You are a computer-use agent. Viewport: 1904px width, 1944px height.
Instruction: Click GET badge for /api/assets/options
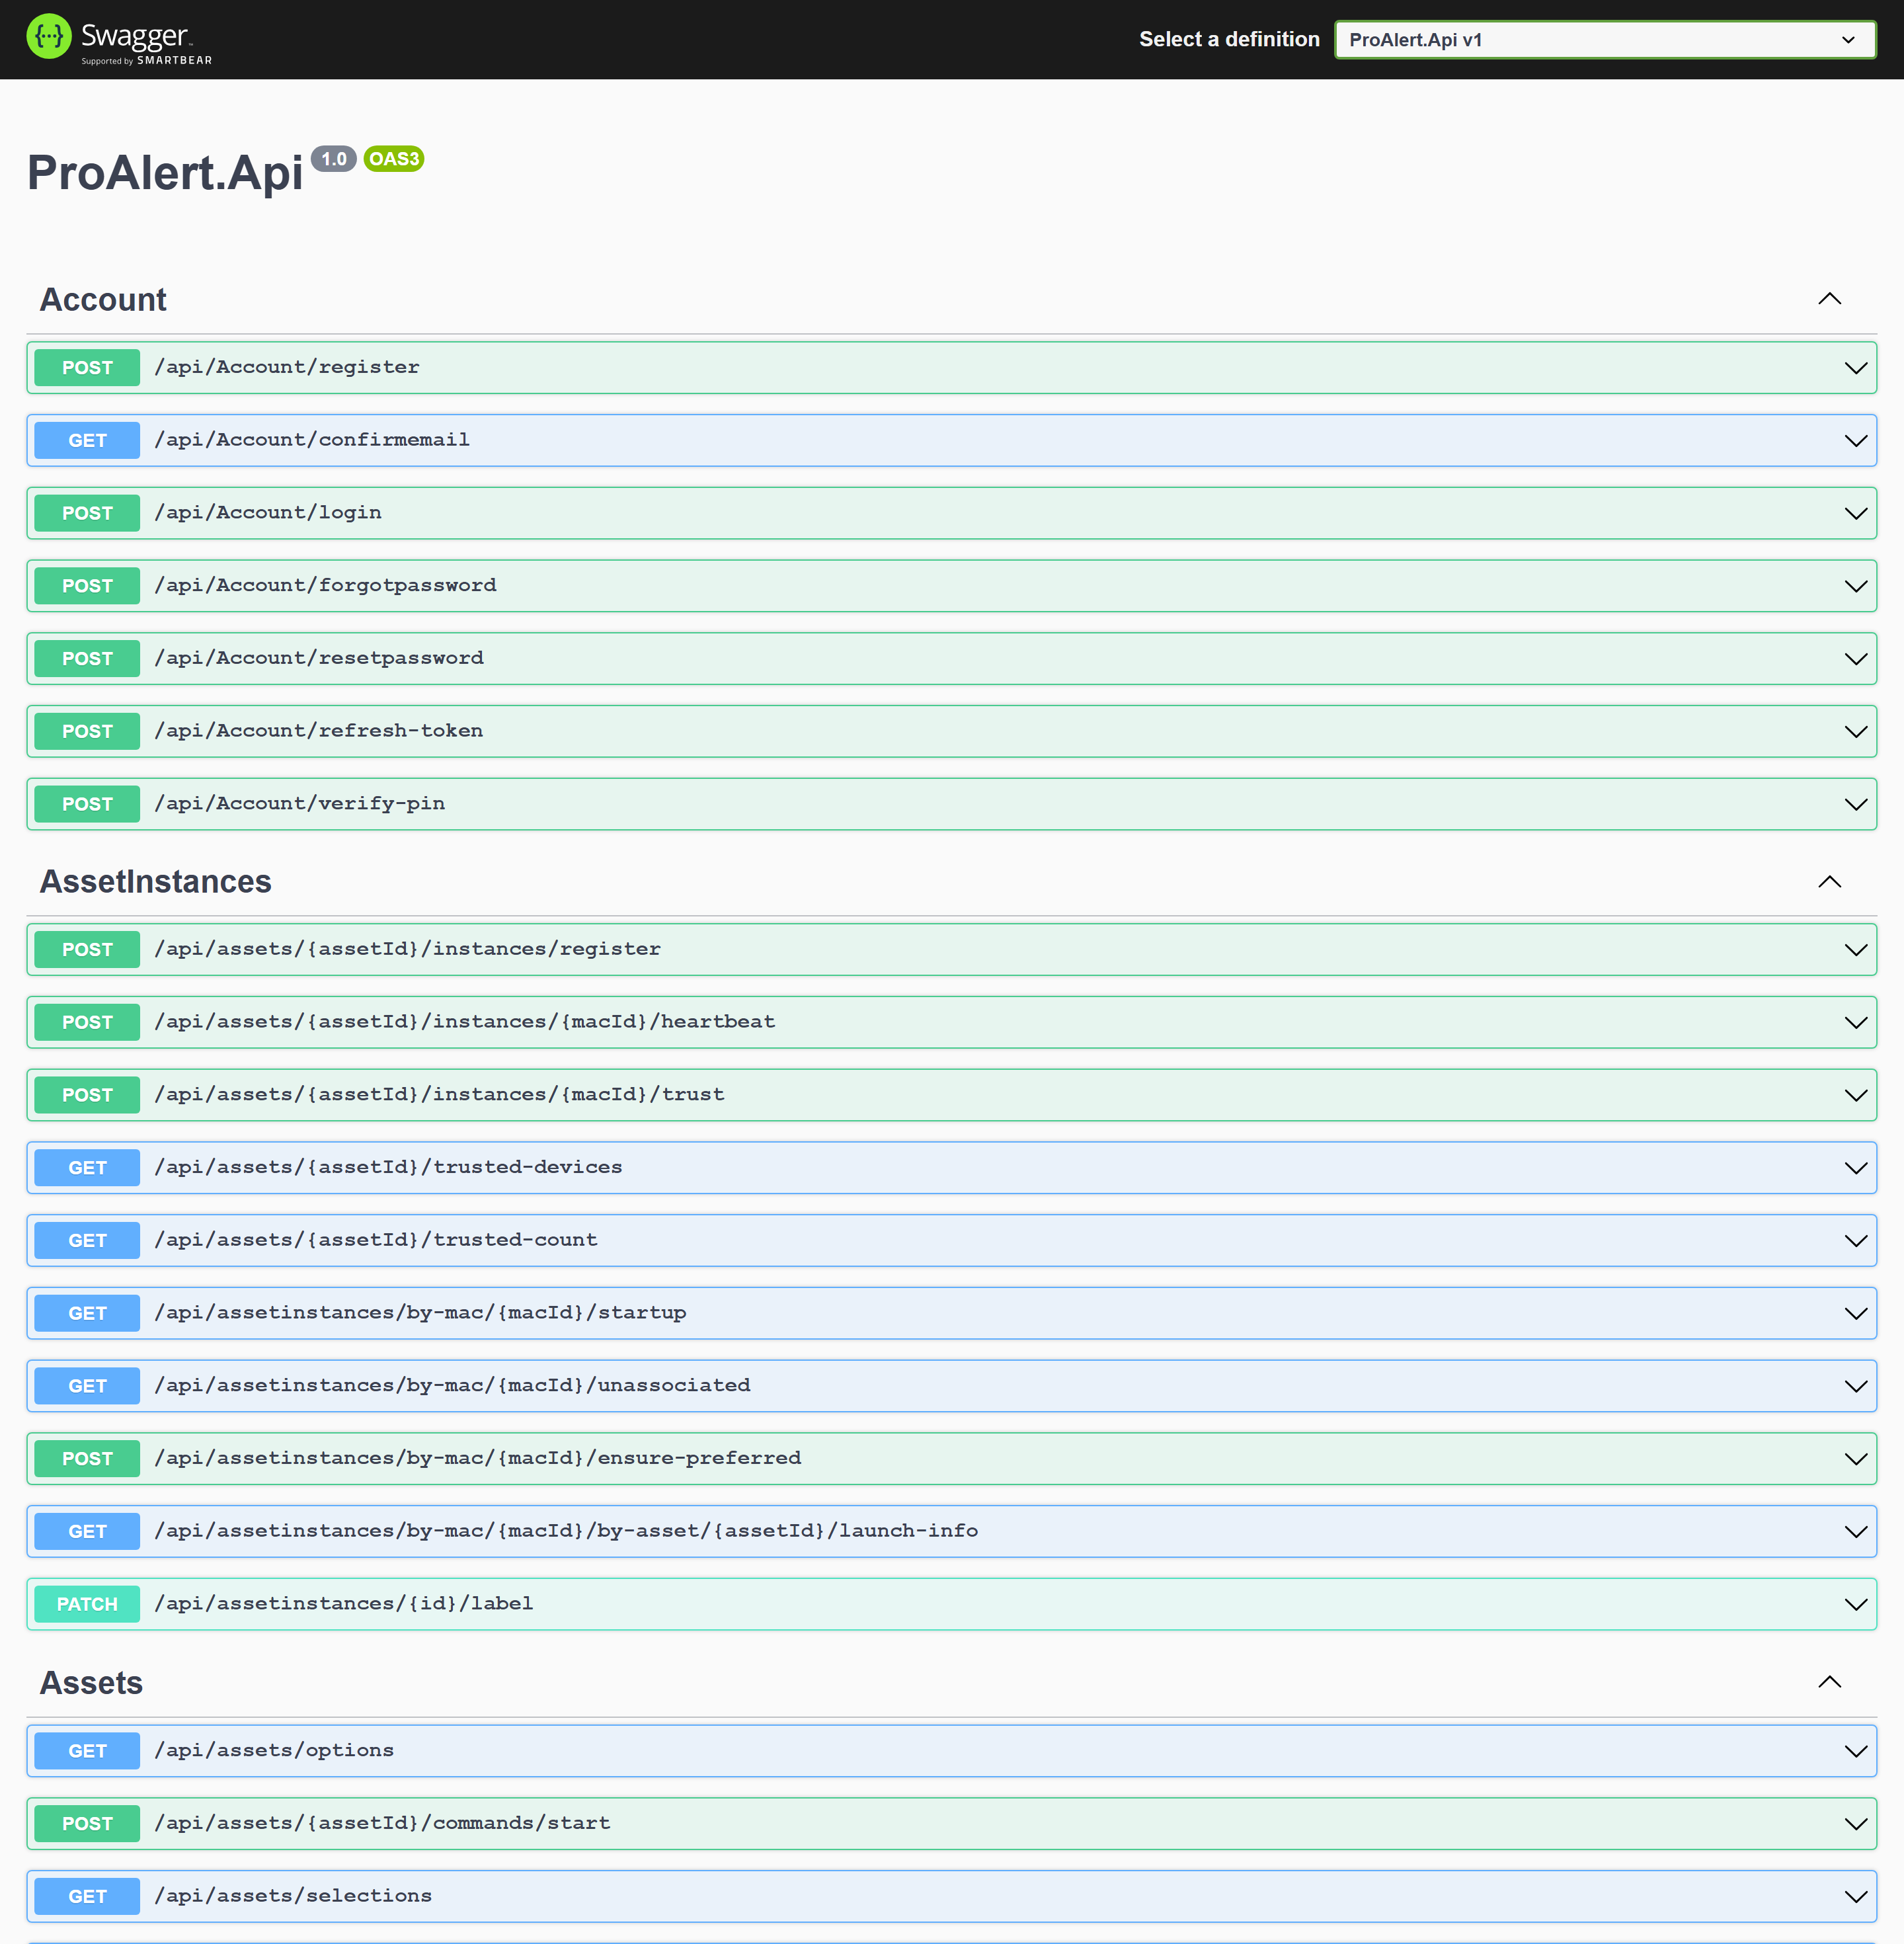87,1752
